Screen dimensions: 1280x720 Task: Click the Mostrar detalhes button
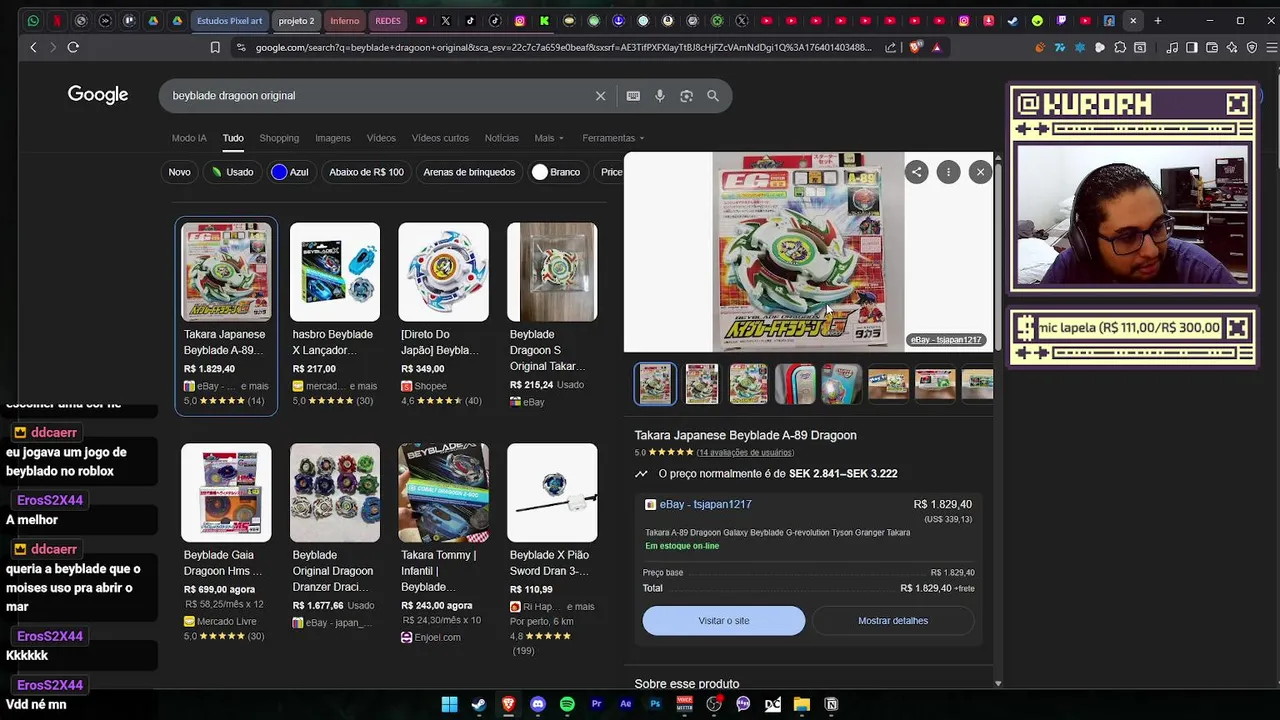(x=893, y=621)
